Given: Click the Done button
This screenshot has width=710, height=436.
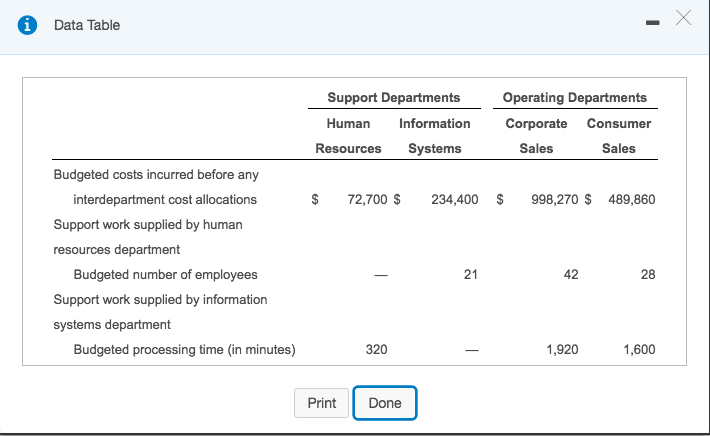Looking at the screenshot, I should pyautogui.click(x=385, y=403).
